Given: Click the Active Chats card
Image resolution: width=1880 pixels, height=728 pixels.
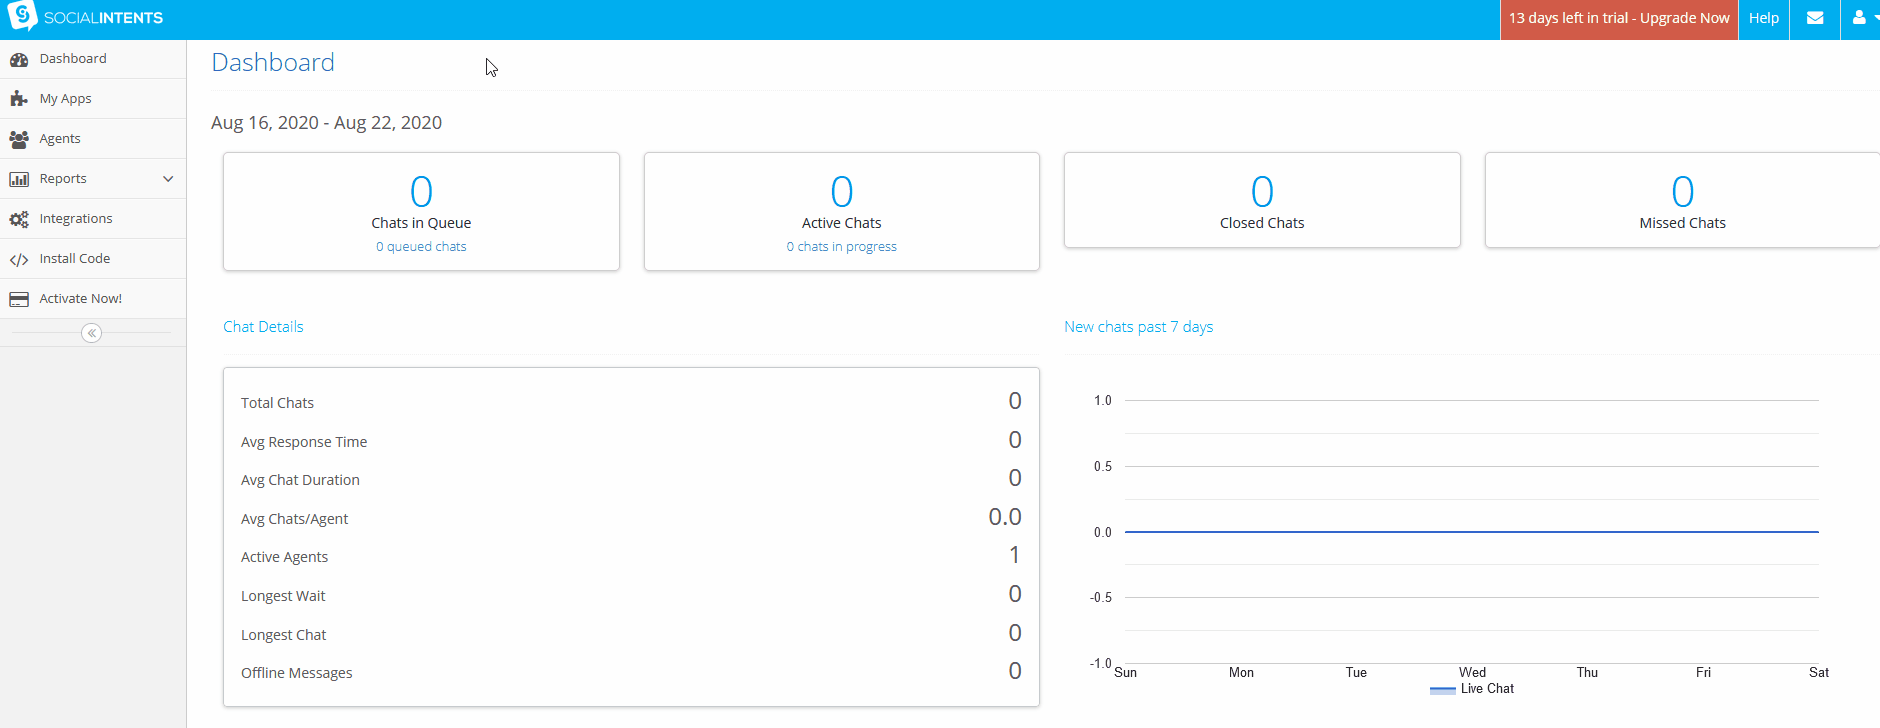Looking at the screenshot, I should pyautogui.click(x=841, y=211).
